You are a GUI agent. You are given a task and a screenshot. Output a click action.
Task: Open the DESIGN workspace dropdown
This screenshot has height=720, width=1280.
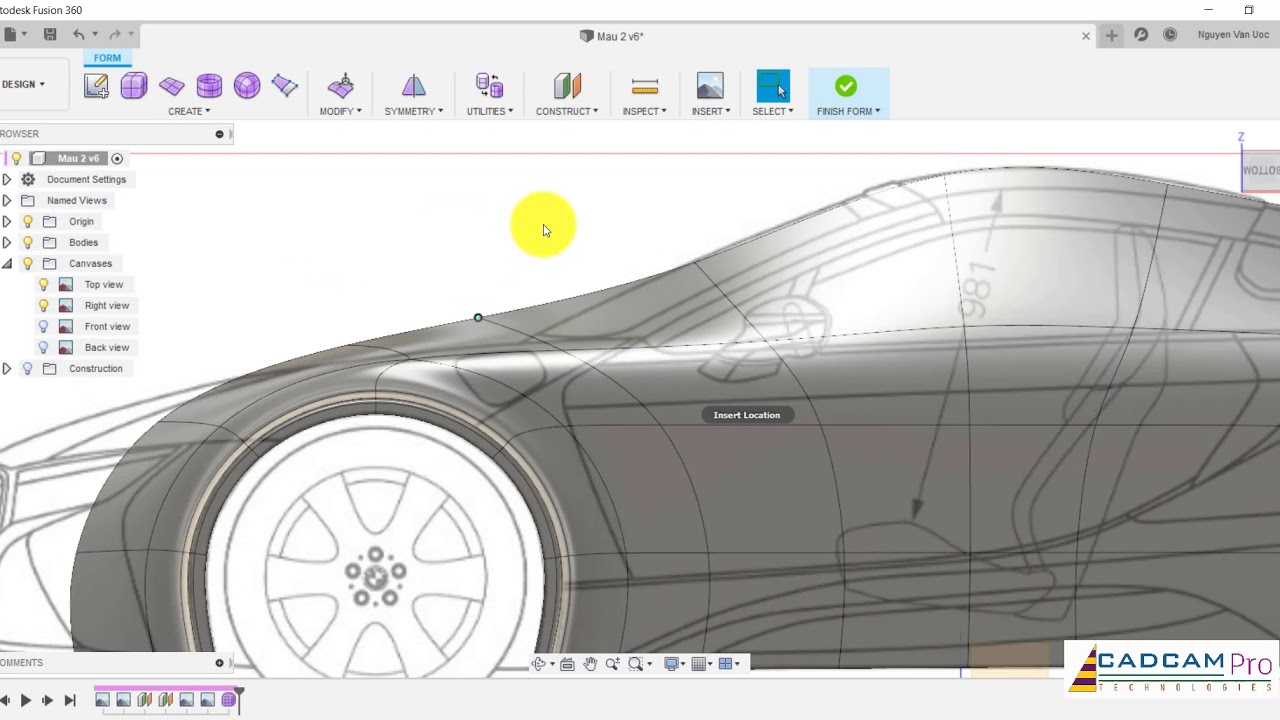pos(23,84)
